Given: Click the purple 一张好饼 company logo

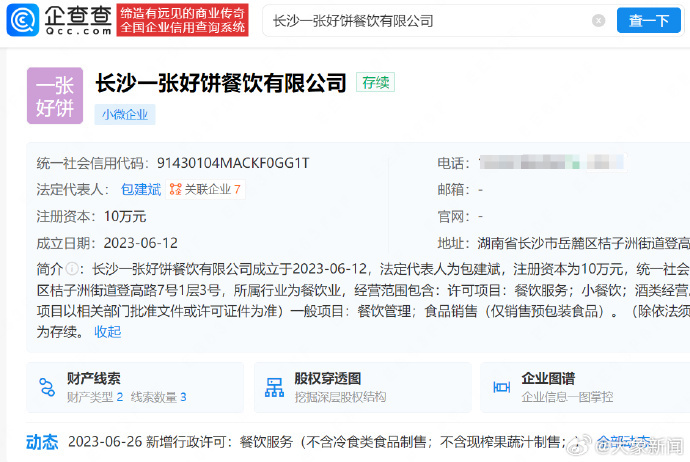Looking at the screenshot, I should coord(55,95).
